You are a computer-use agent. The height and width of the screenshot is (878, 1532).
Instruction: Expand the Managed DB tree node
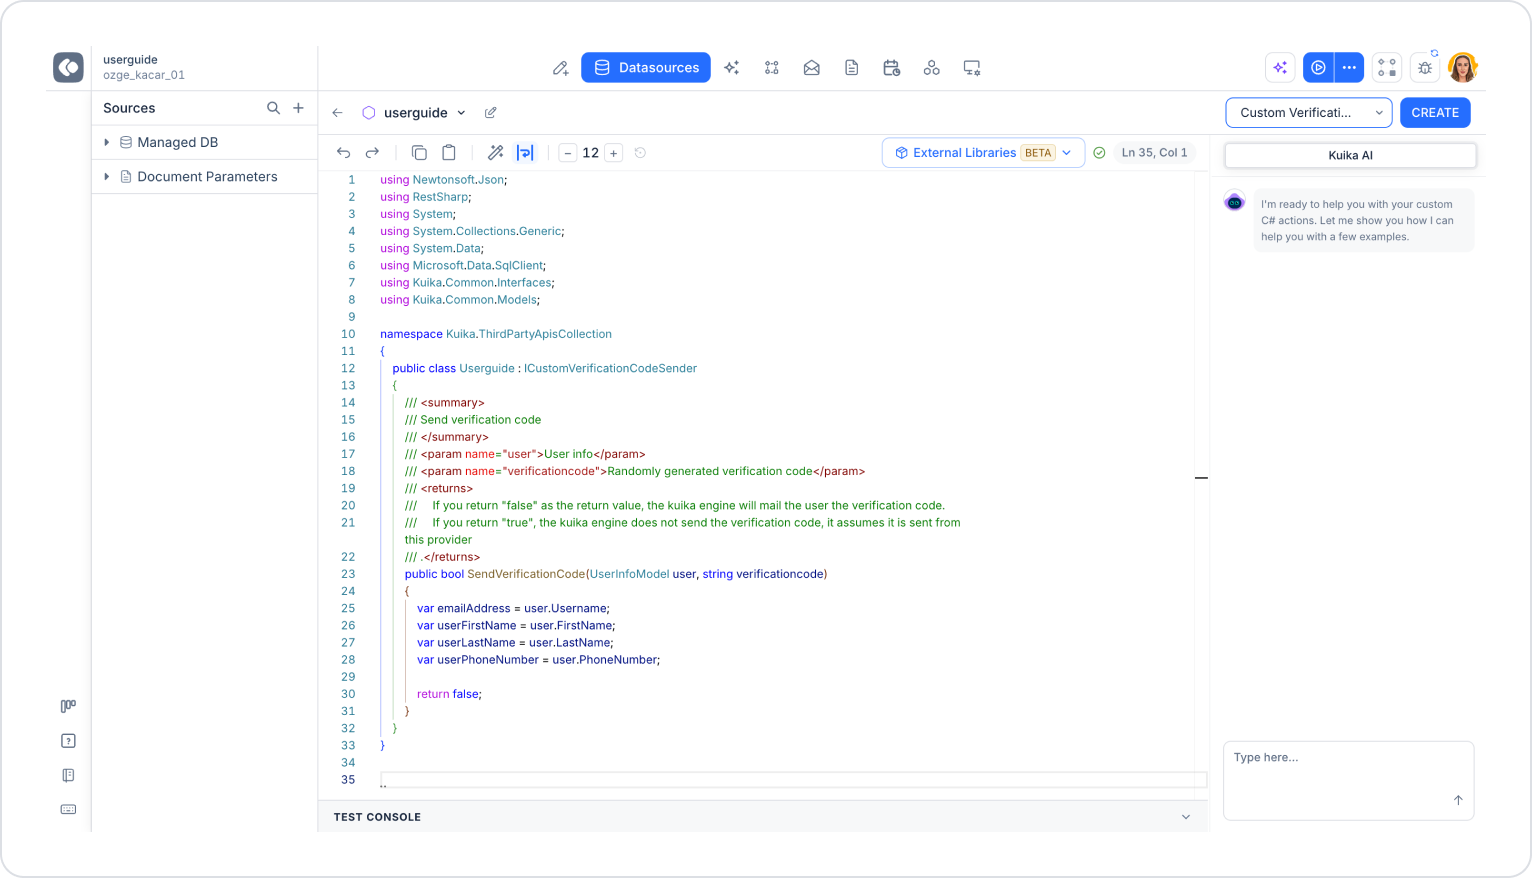pyautogui.click(x=107, y=142)
